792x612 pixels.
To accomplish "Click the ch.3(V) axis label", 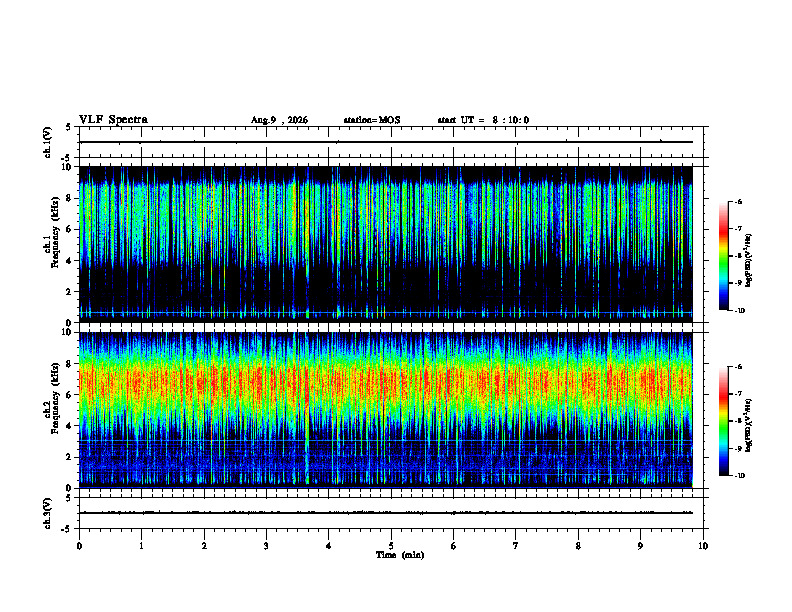I will point(47,513).
